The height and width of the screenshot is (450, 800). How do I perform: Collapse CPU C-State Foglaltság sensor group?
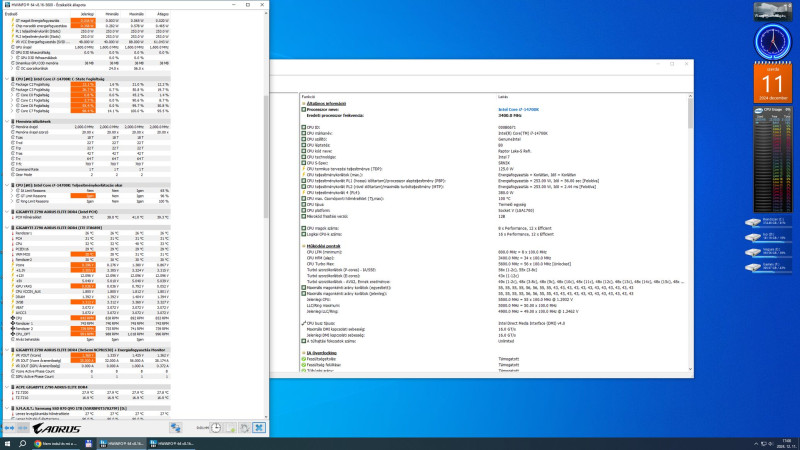[x=7, y=79]
